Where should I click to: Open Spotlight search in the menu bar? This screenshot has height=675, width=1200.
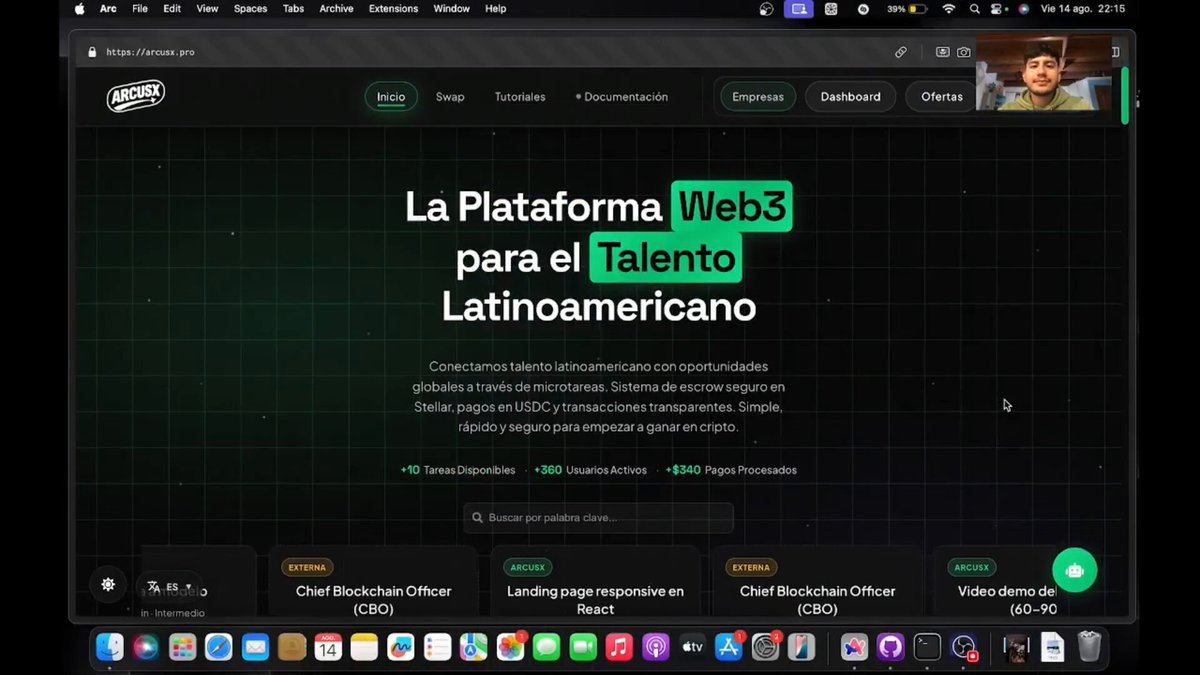(974, 9)
